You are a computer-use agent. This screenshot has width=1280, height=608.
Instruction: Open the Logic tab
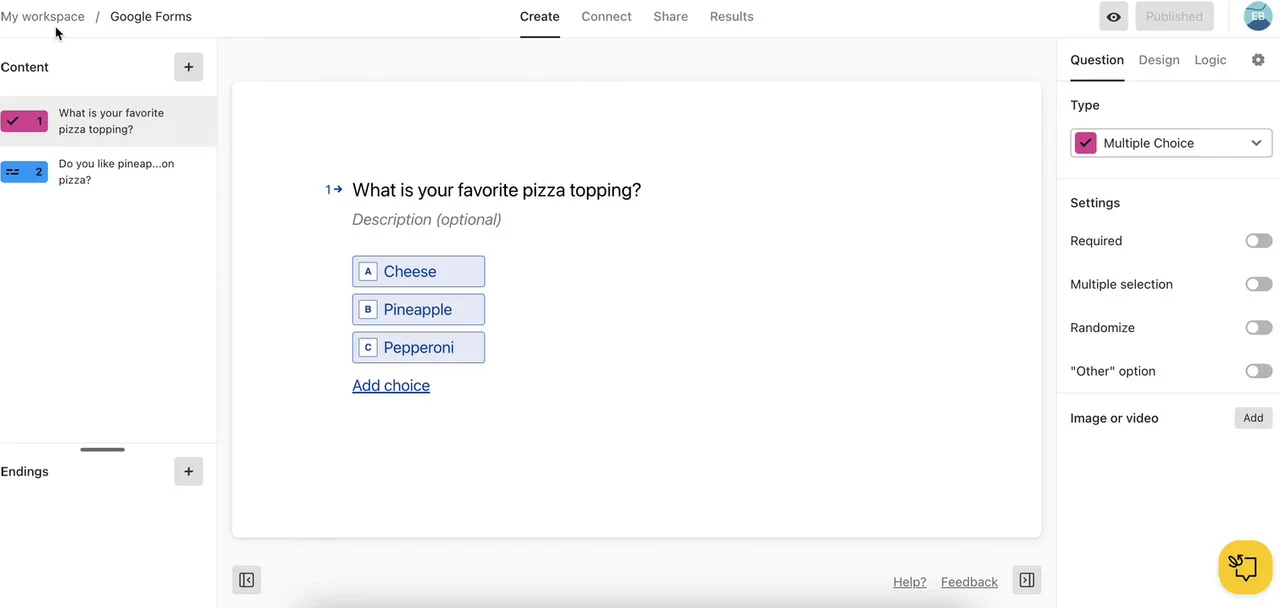[1210, 60]
